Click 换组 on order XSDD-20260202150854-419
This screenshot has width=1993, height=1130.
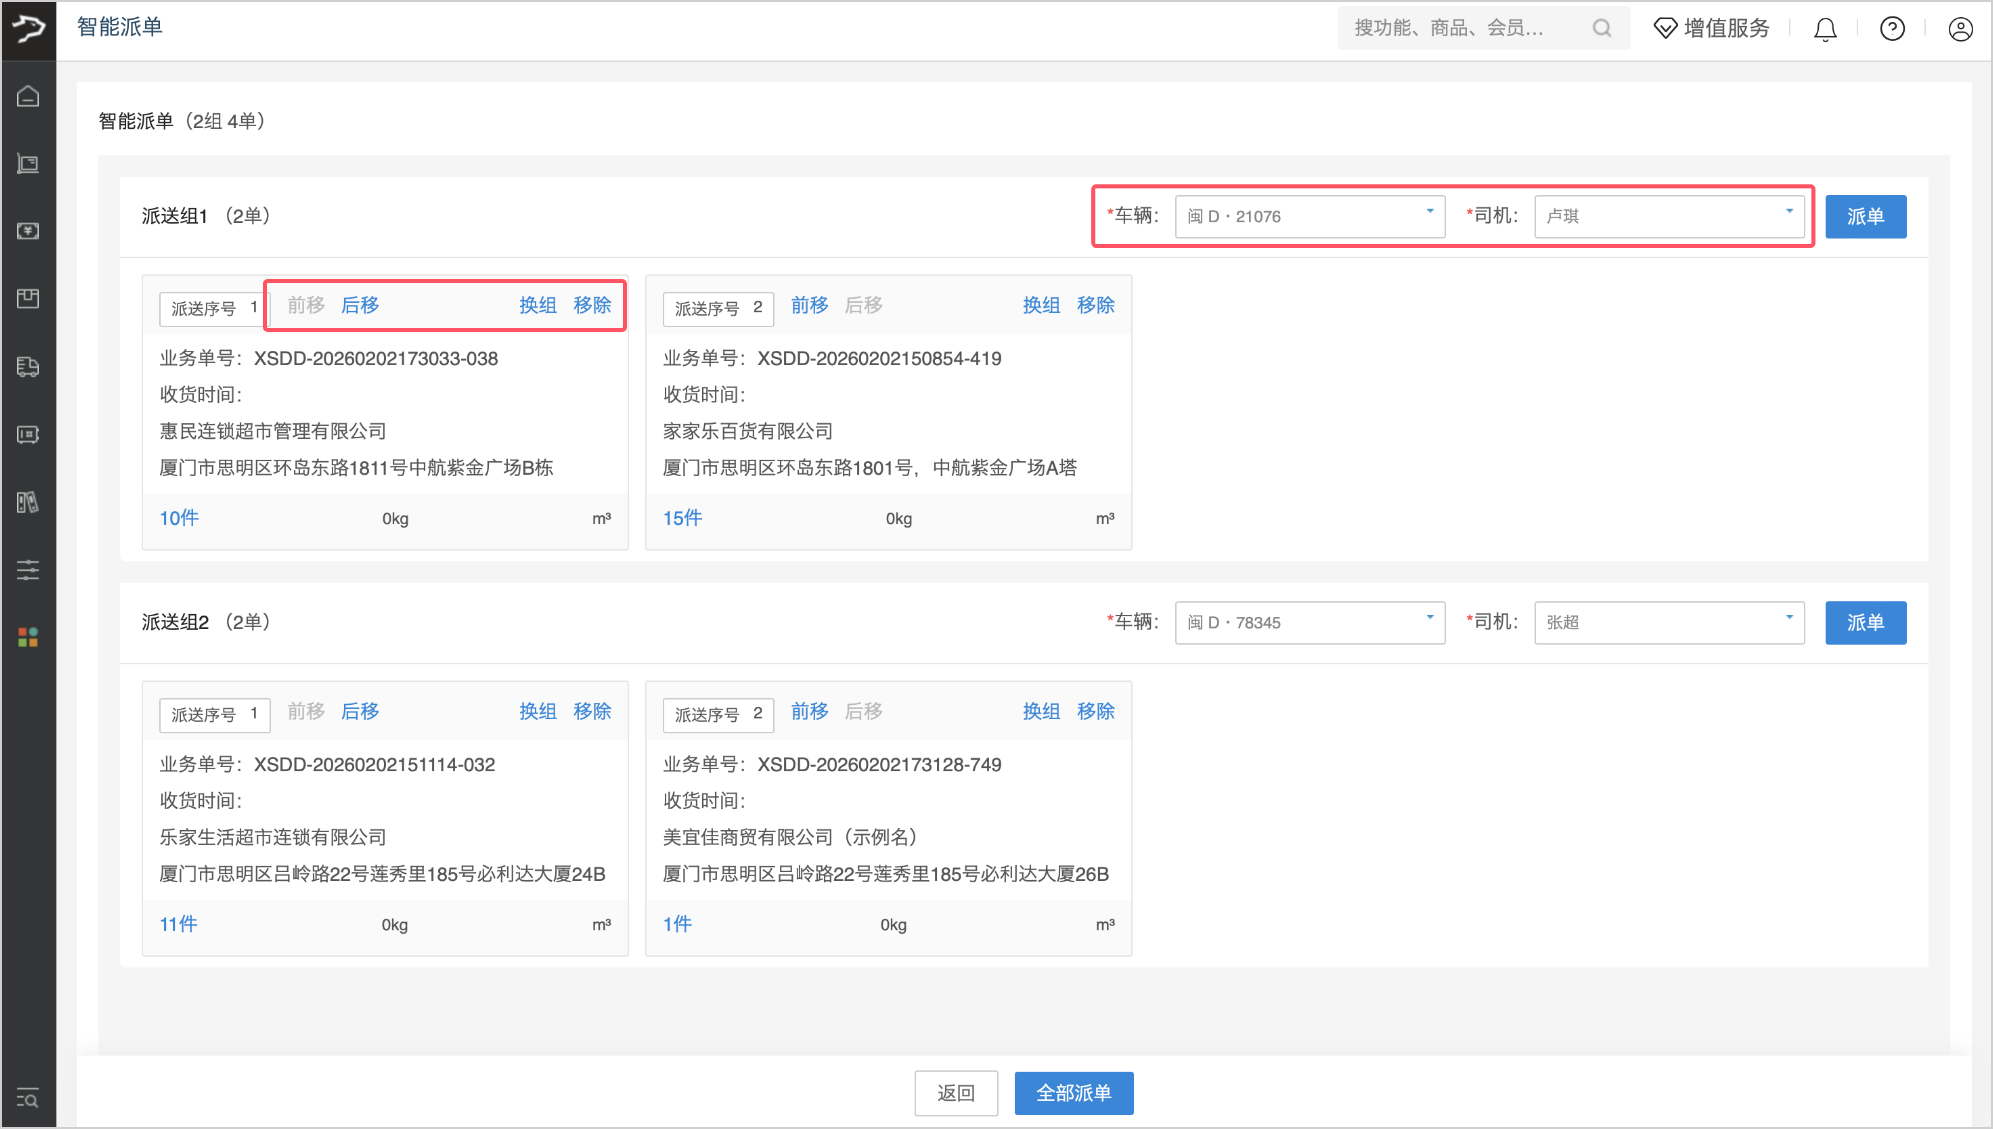1041,305
